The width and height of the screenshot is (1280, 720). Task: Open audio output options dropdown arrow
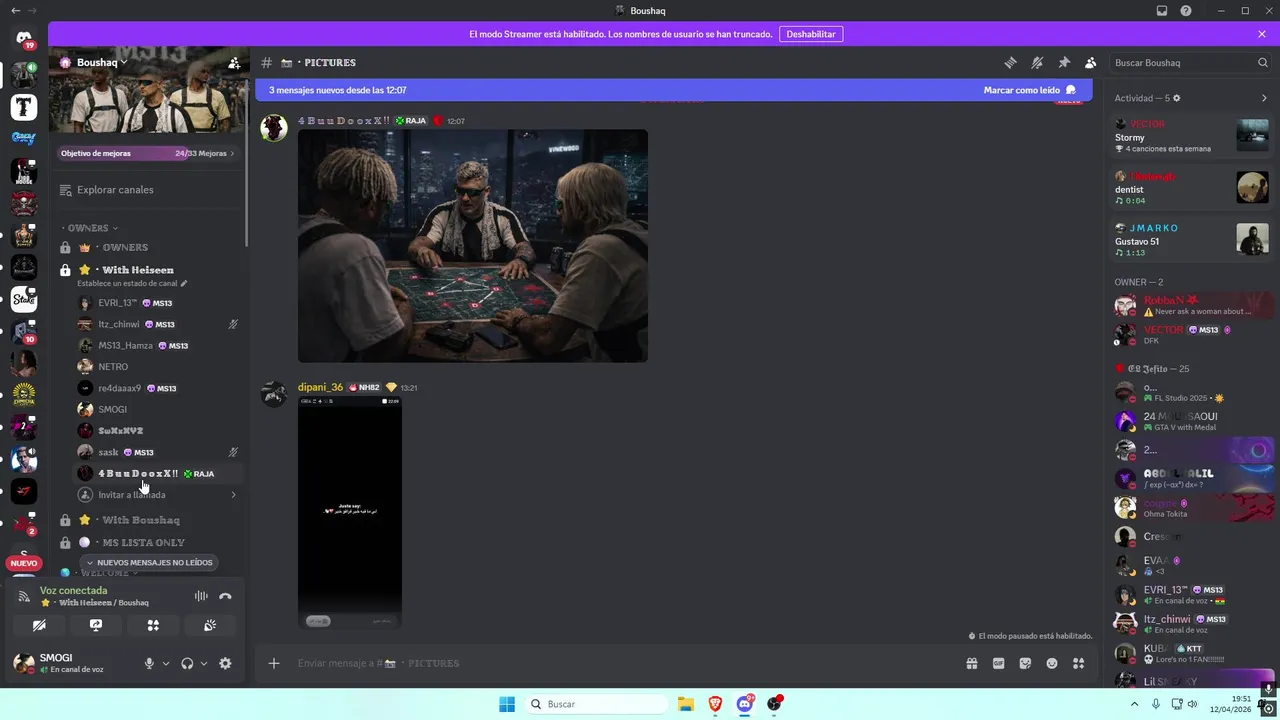[x=204, y=663]
